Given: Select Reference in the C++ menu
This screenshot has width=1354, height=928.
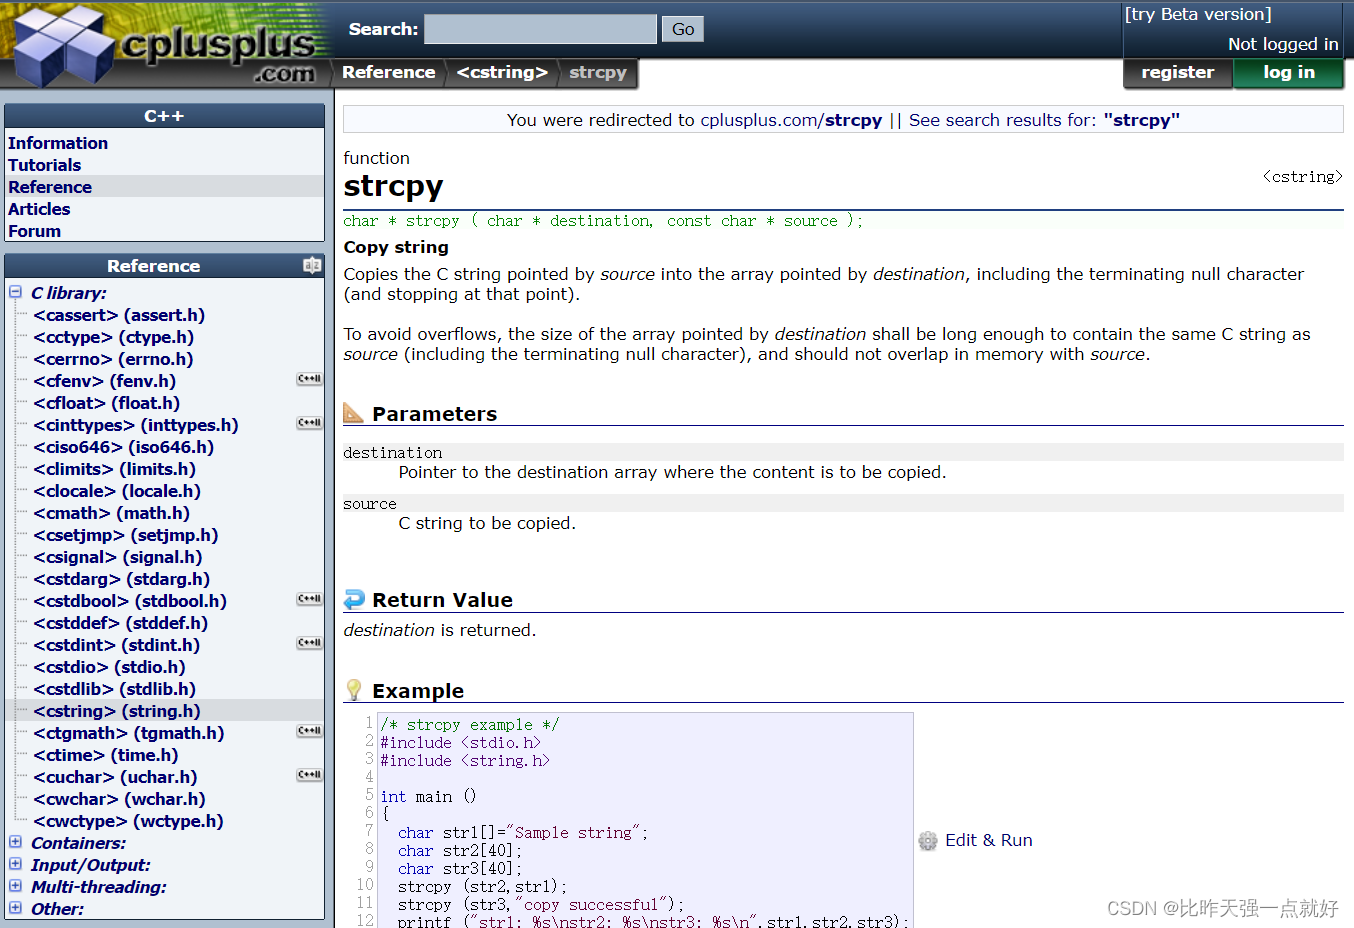Looking at the screenshot, I should 50,187.
